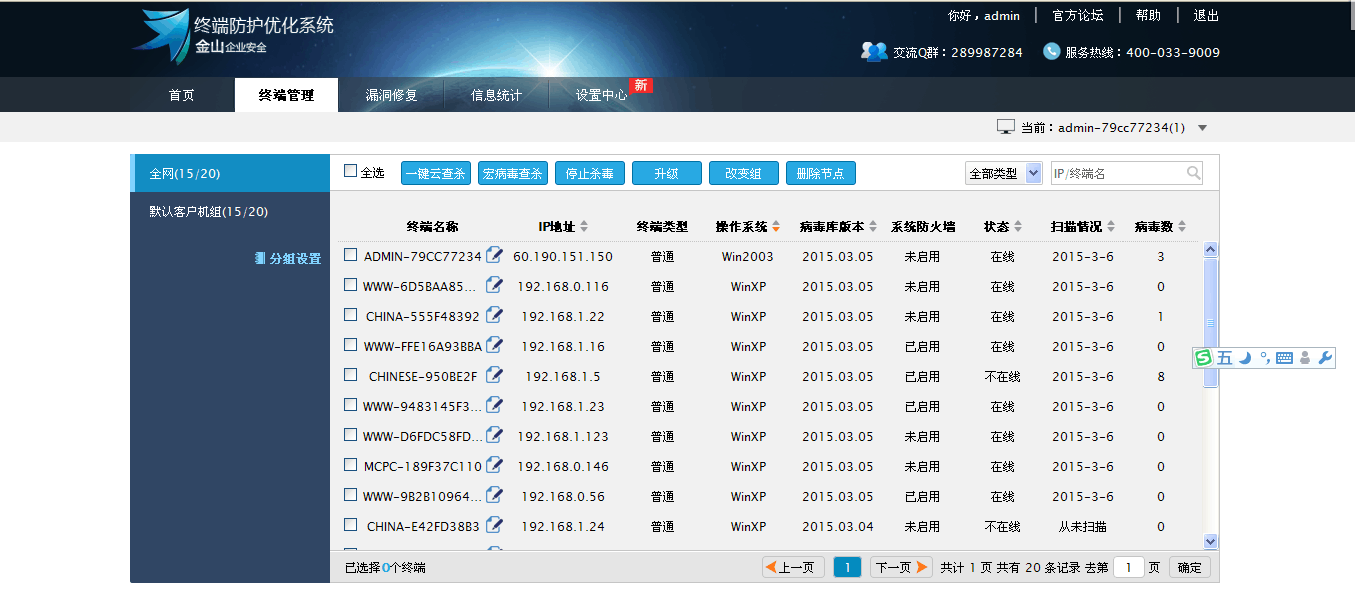Viewport: 1355px width, 605px height.
Task: Edit name icon for CHINESE-950BE2F
Action: (494, 375)
